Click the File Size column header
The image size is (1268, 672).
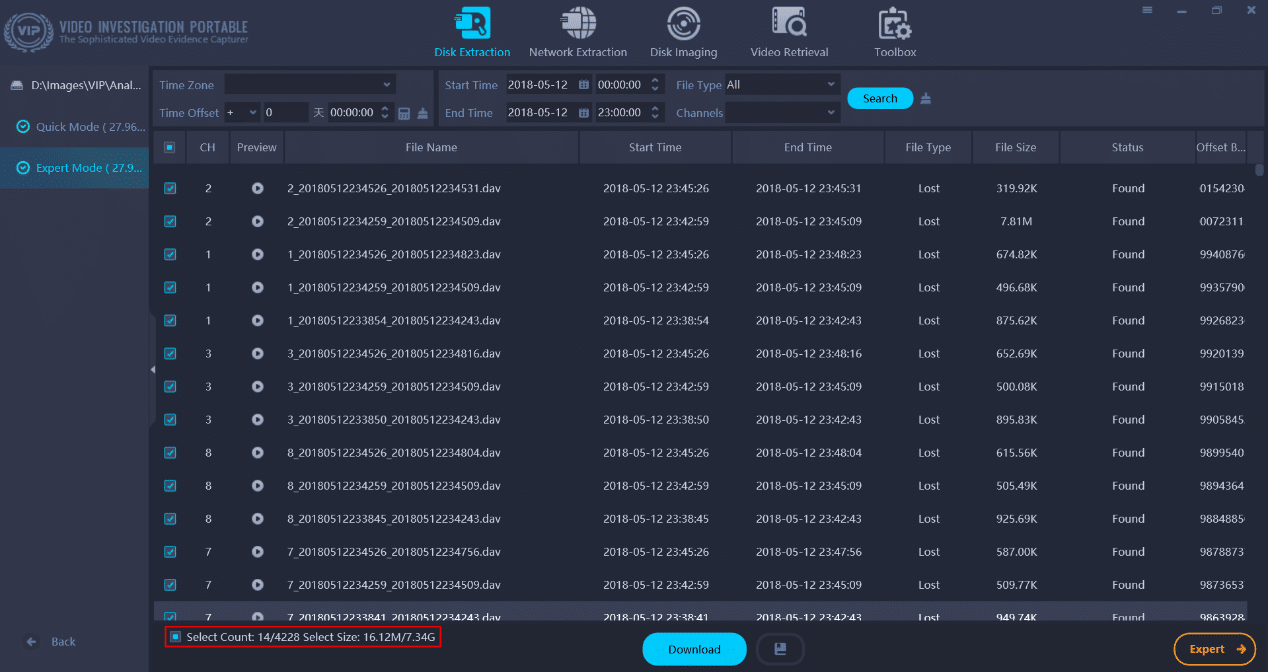pyautogui.click(x=1015, y=147)
